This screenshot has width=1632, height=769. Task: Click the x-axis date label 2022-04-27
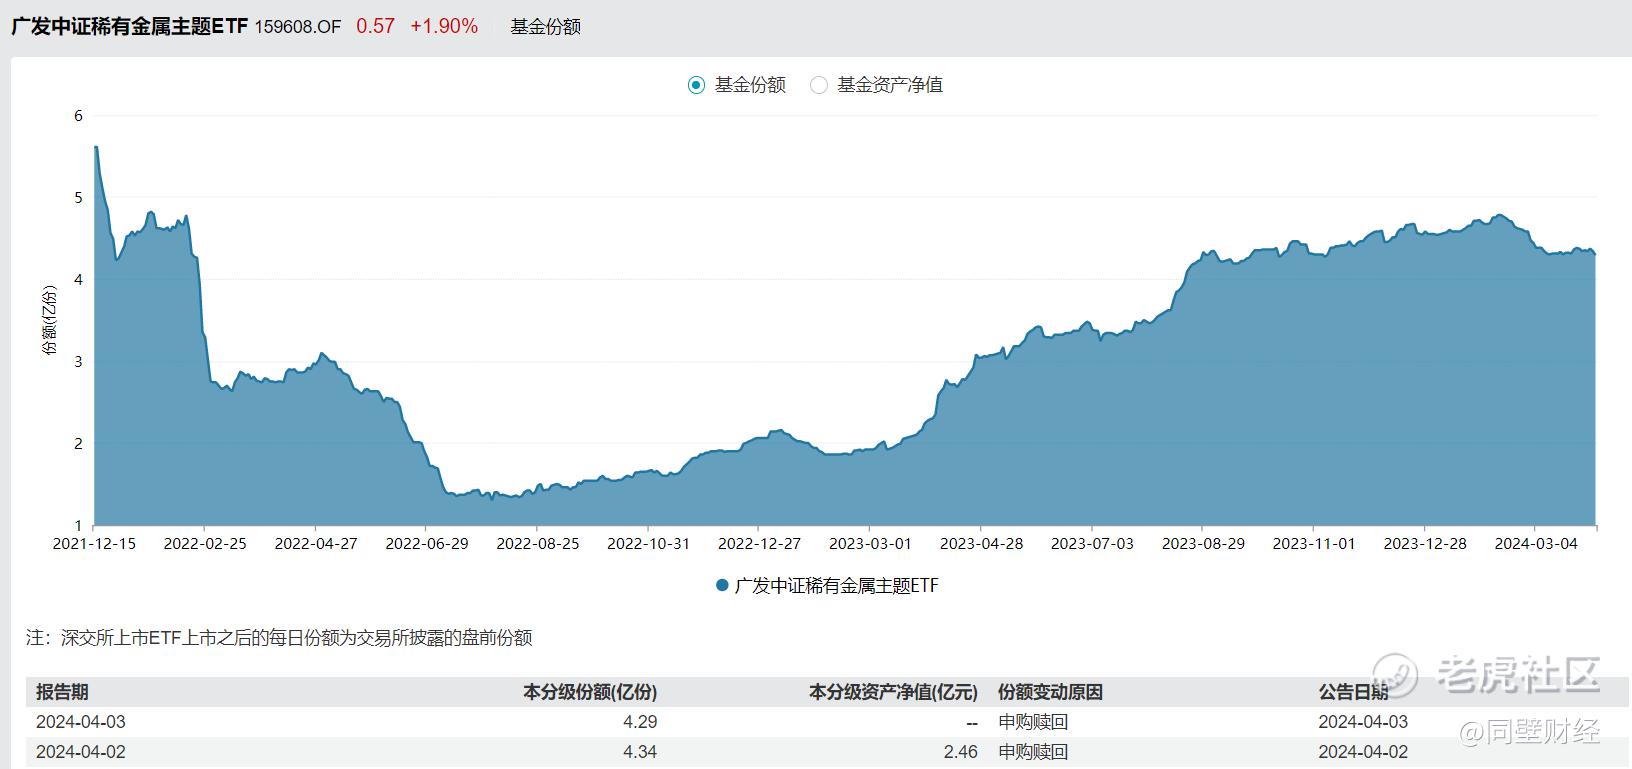point(316,544)
